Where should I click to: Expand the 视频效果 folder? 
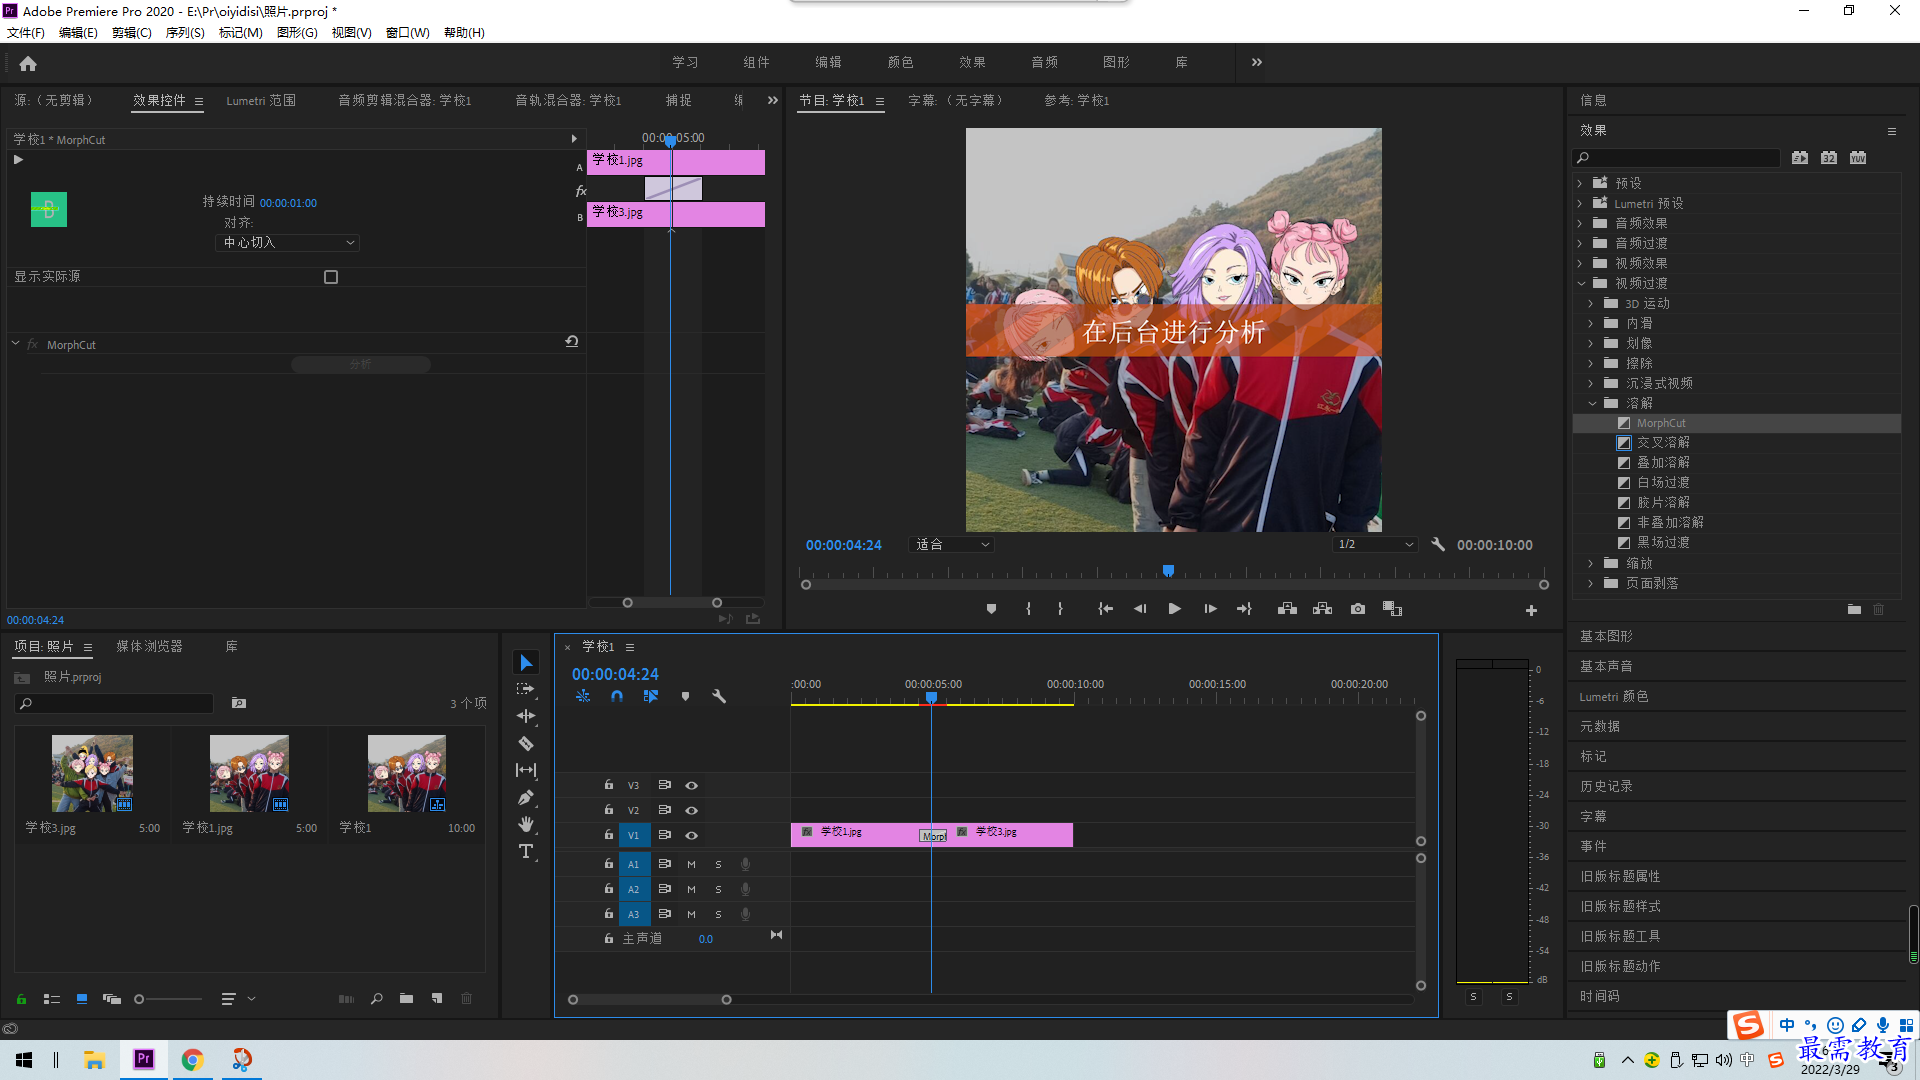pyautogui.click(x=1580, y=263)
